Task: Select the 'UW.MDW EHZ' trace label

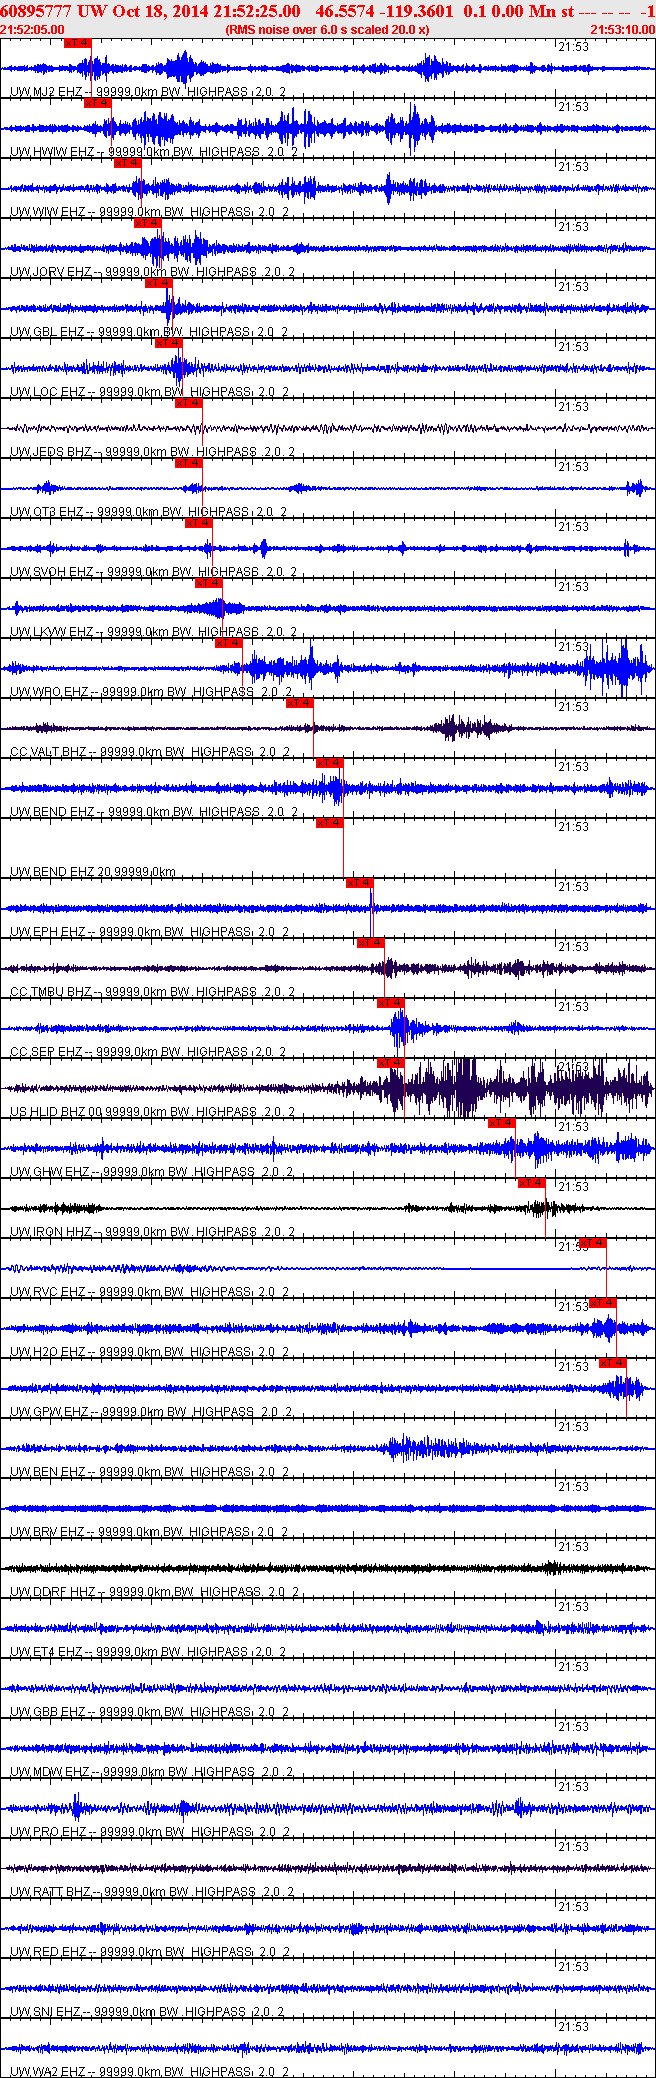Action: pos(49,1772)
